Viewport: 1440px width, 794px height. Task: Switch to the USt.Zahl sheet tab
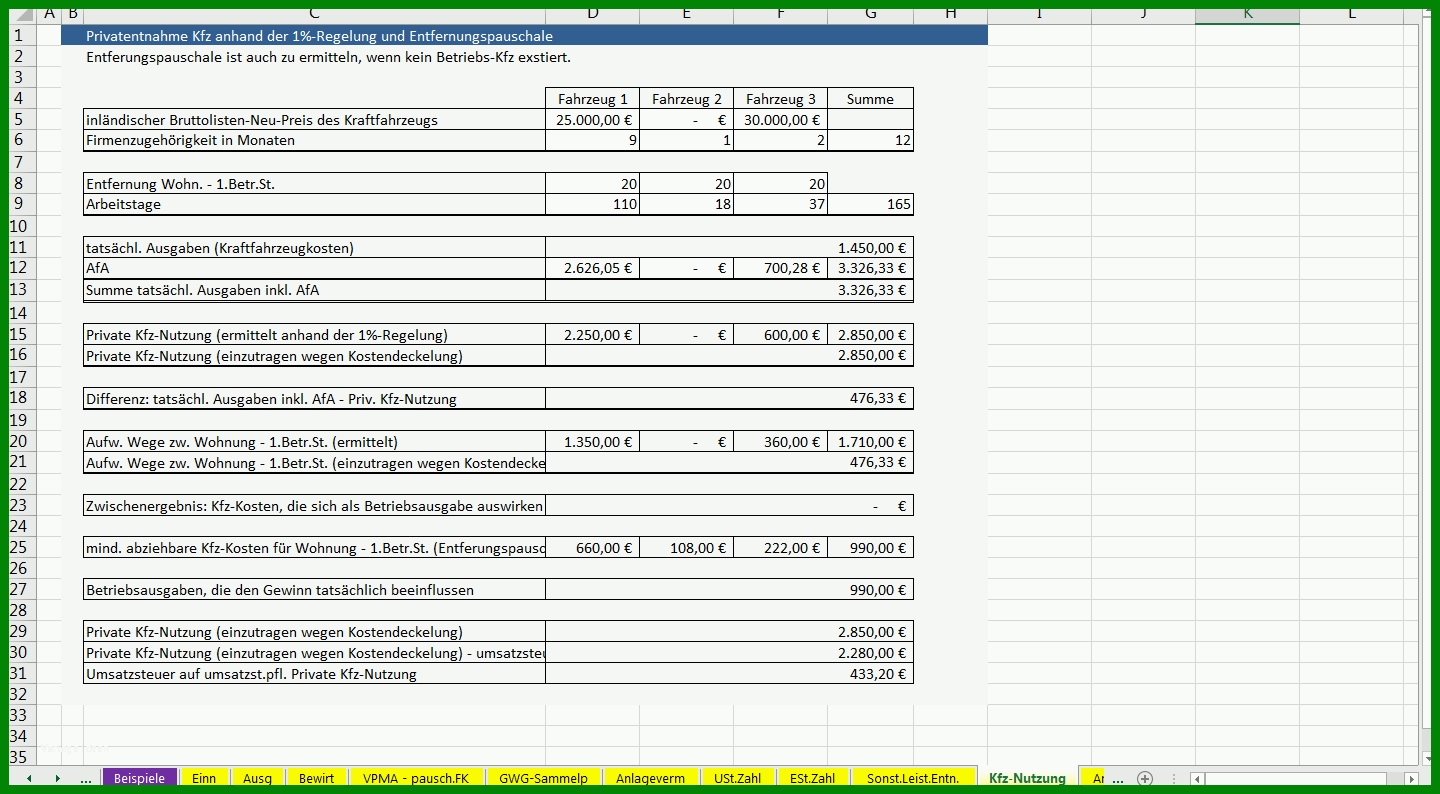(737, 778)
